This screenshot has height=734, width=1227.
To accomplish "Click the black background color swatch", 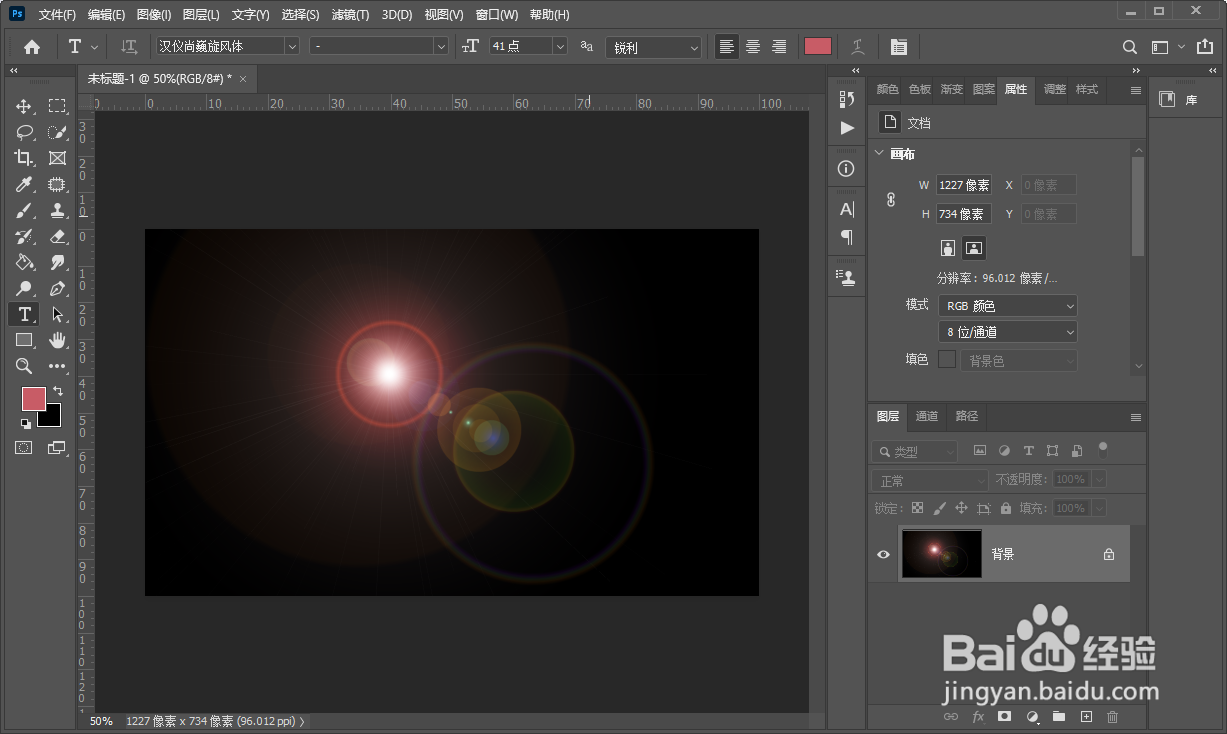I will (x=52, y=418).
